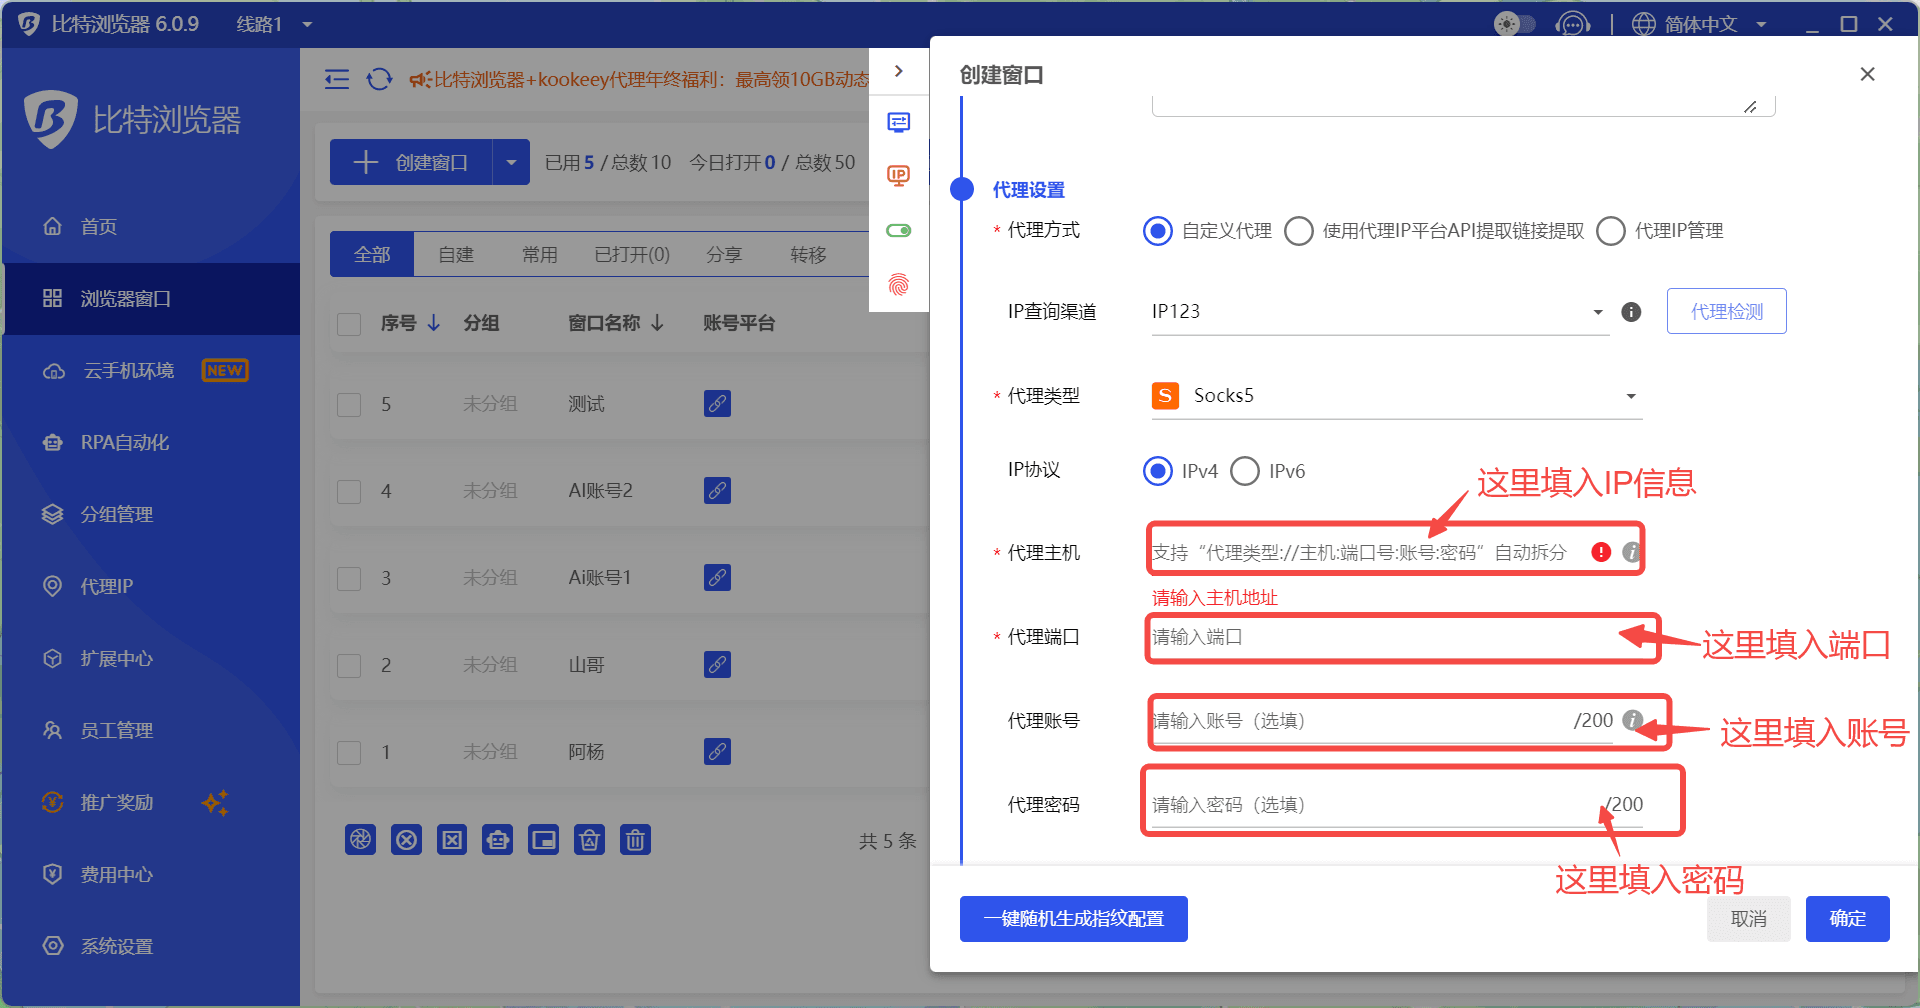This screenshot has height=1008, width=1920.
Task: Click the window layout icon in bottom toolbar
Action: (x=543, y=840)
